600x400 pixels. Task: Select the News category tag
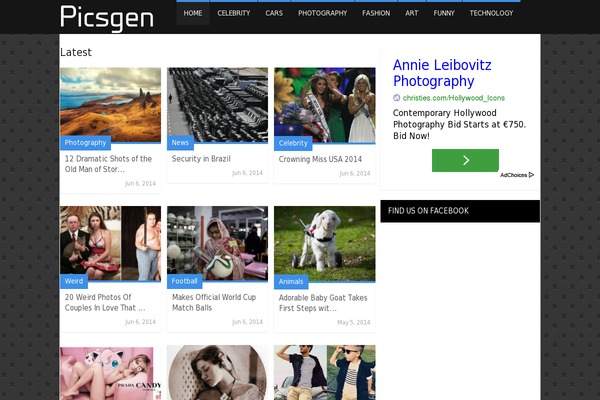click(x=180, y=143)
